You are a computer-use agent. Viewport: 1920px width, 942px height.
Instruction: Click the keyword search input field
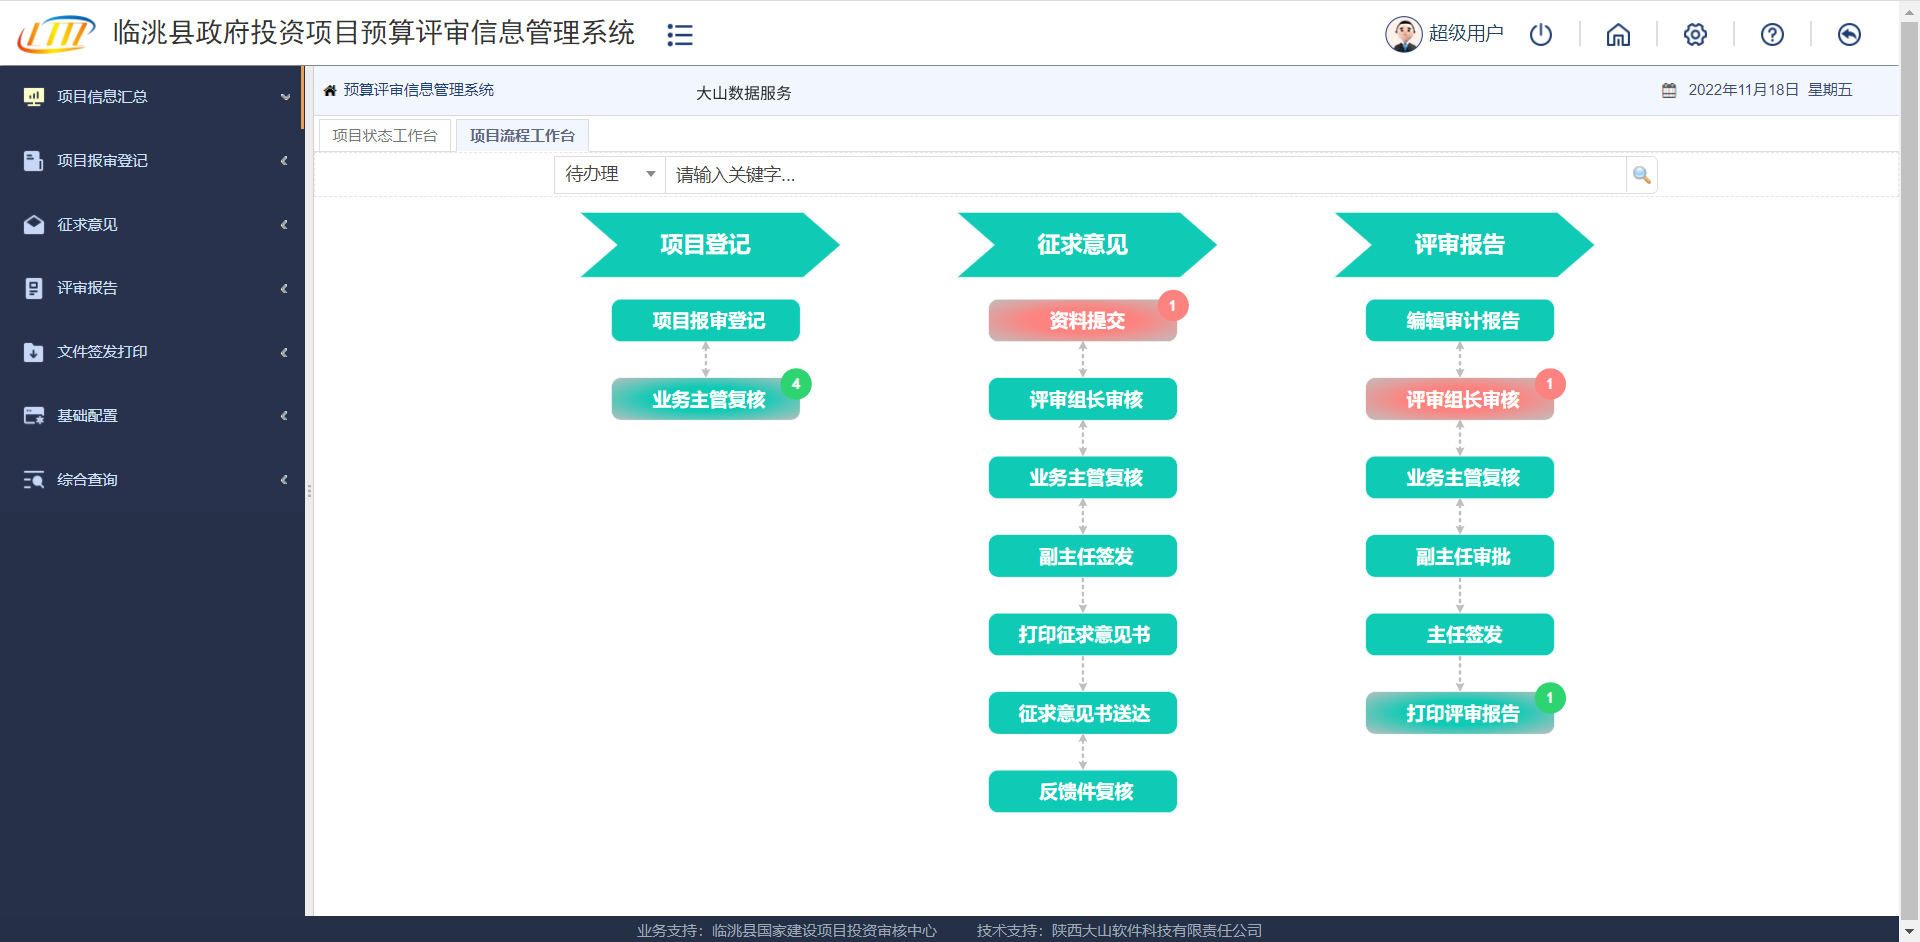[1146, 175]
